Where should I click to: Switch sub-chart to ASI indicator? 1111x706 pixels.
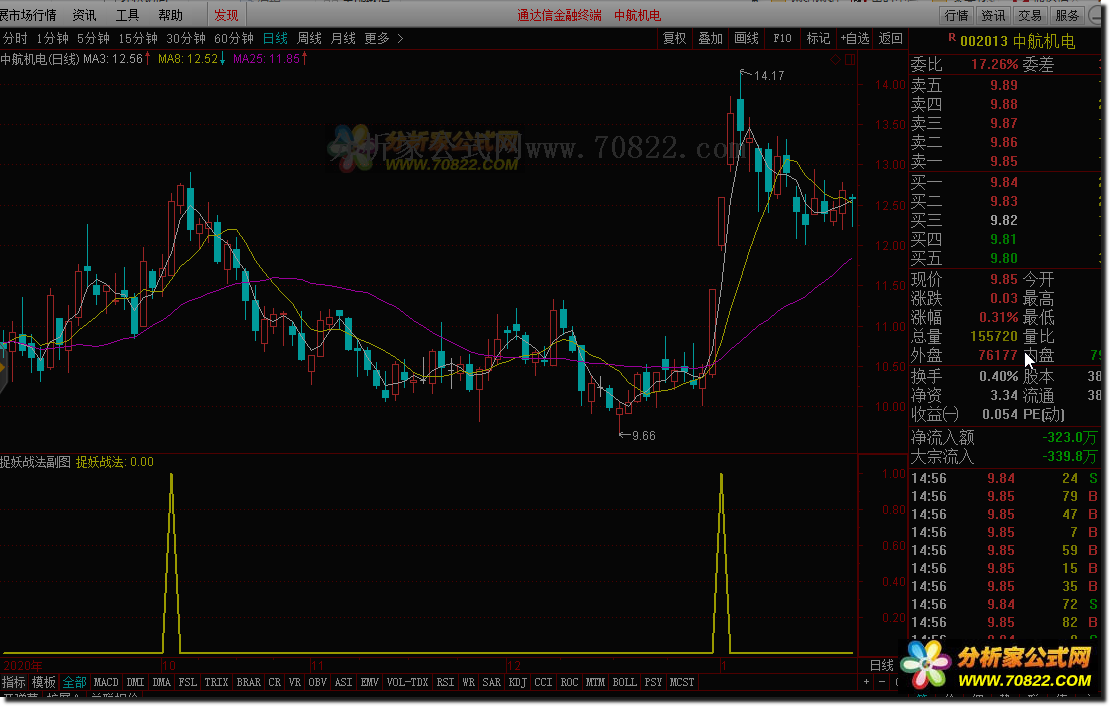click(344, 682)
